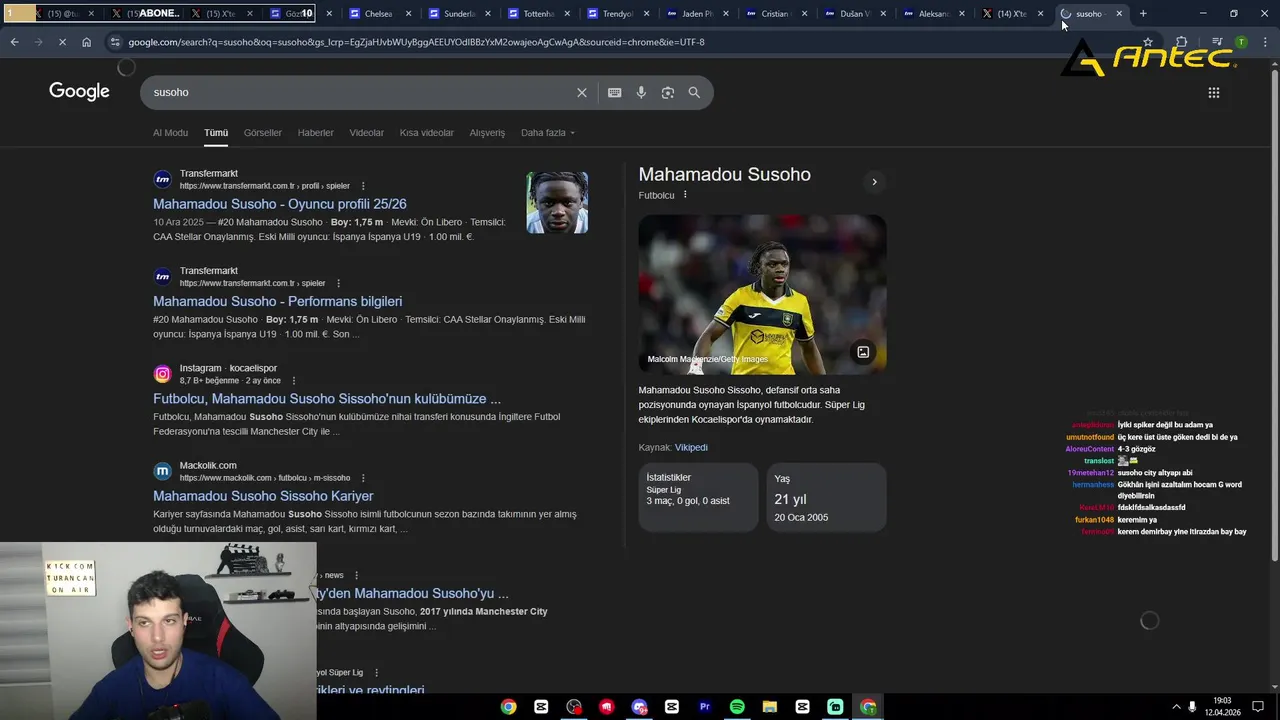Switch to the Chelsea browser tab
1280x720 pixels.
[378, 13]
